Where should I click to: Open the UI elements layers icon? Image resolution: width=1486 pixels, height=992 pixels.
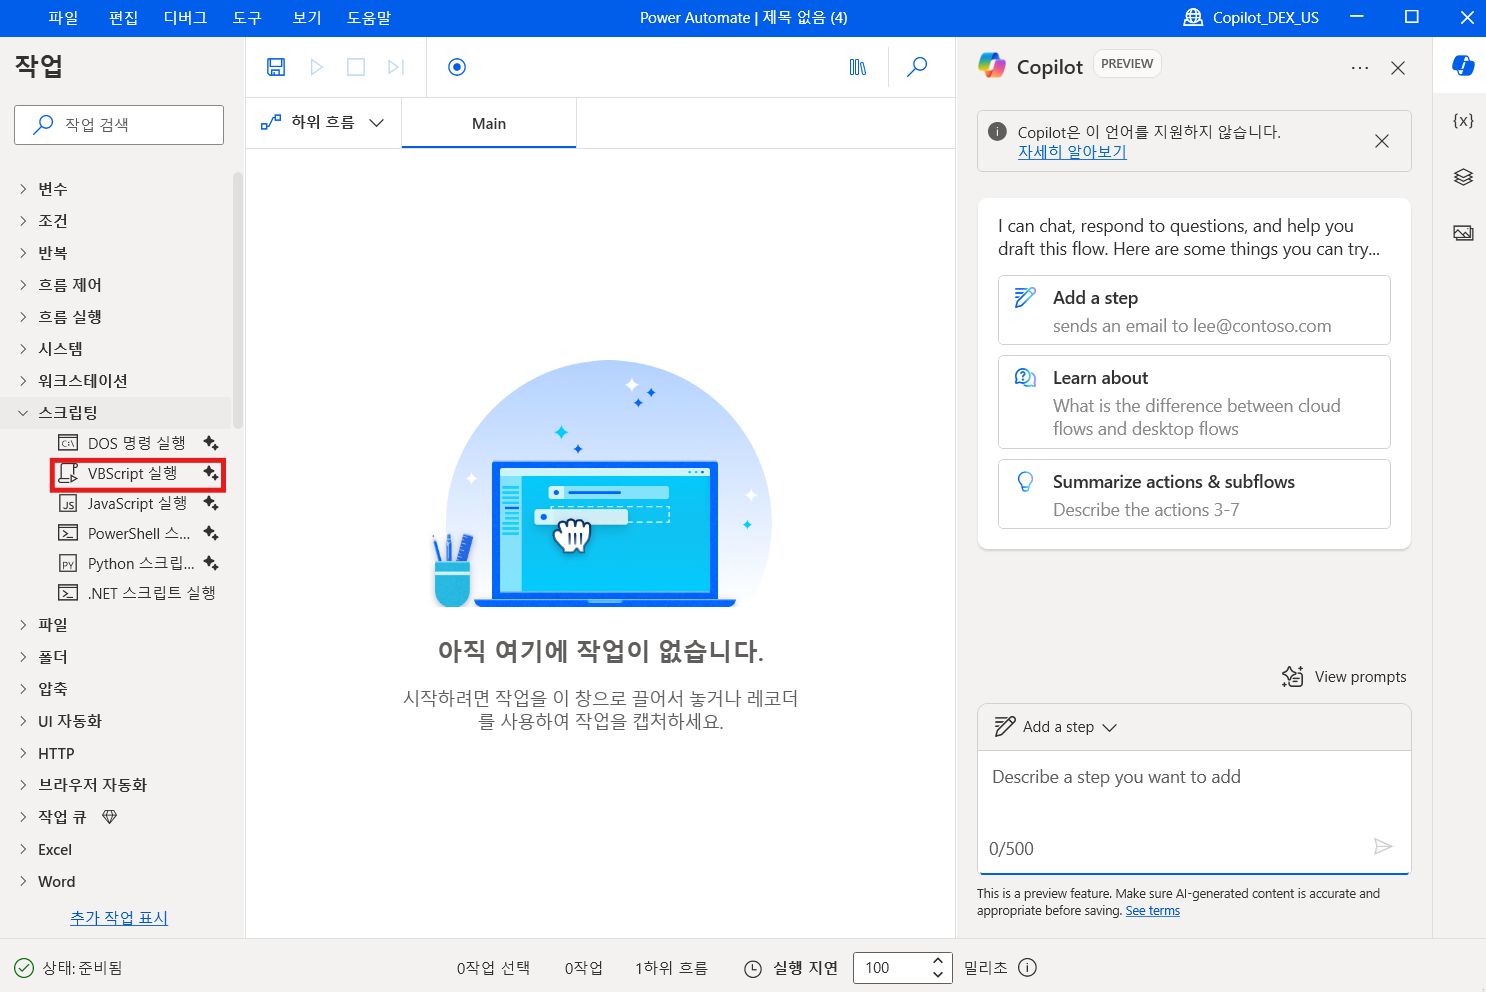(1463, 177)
